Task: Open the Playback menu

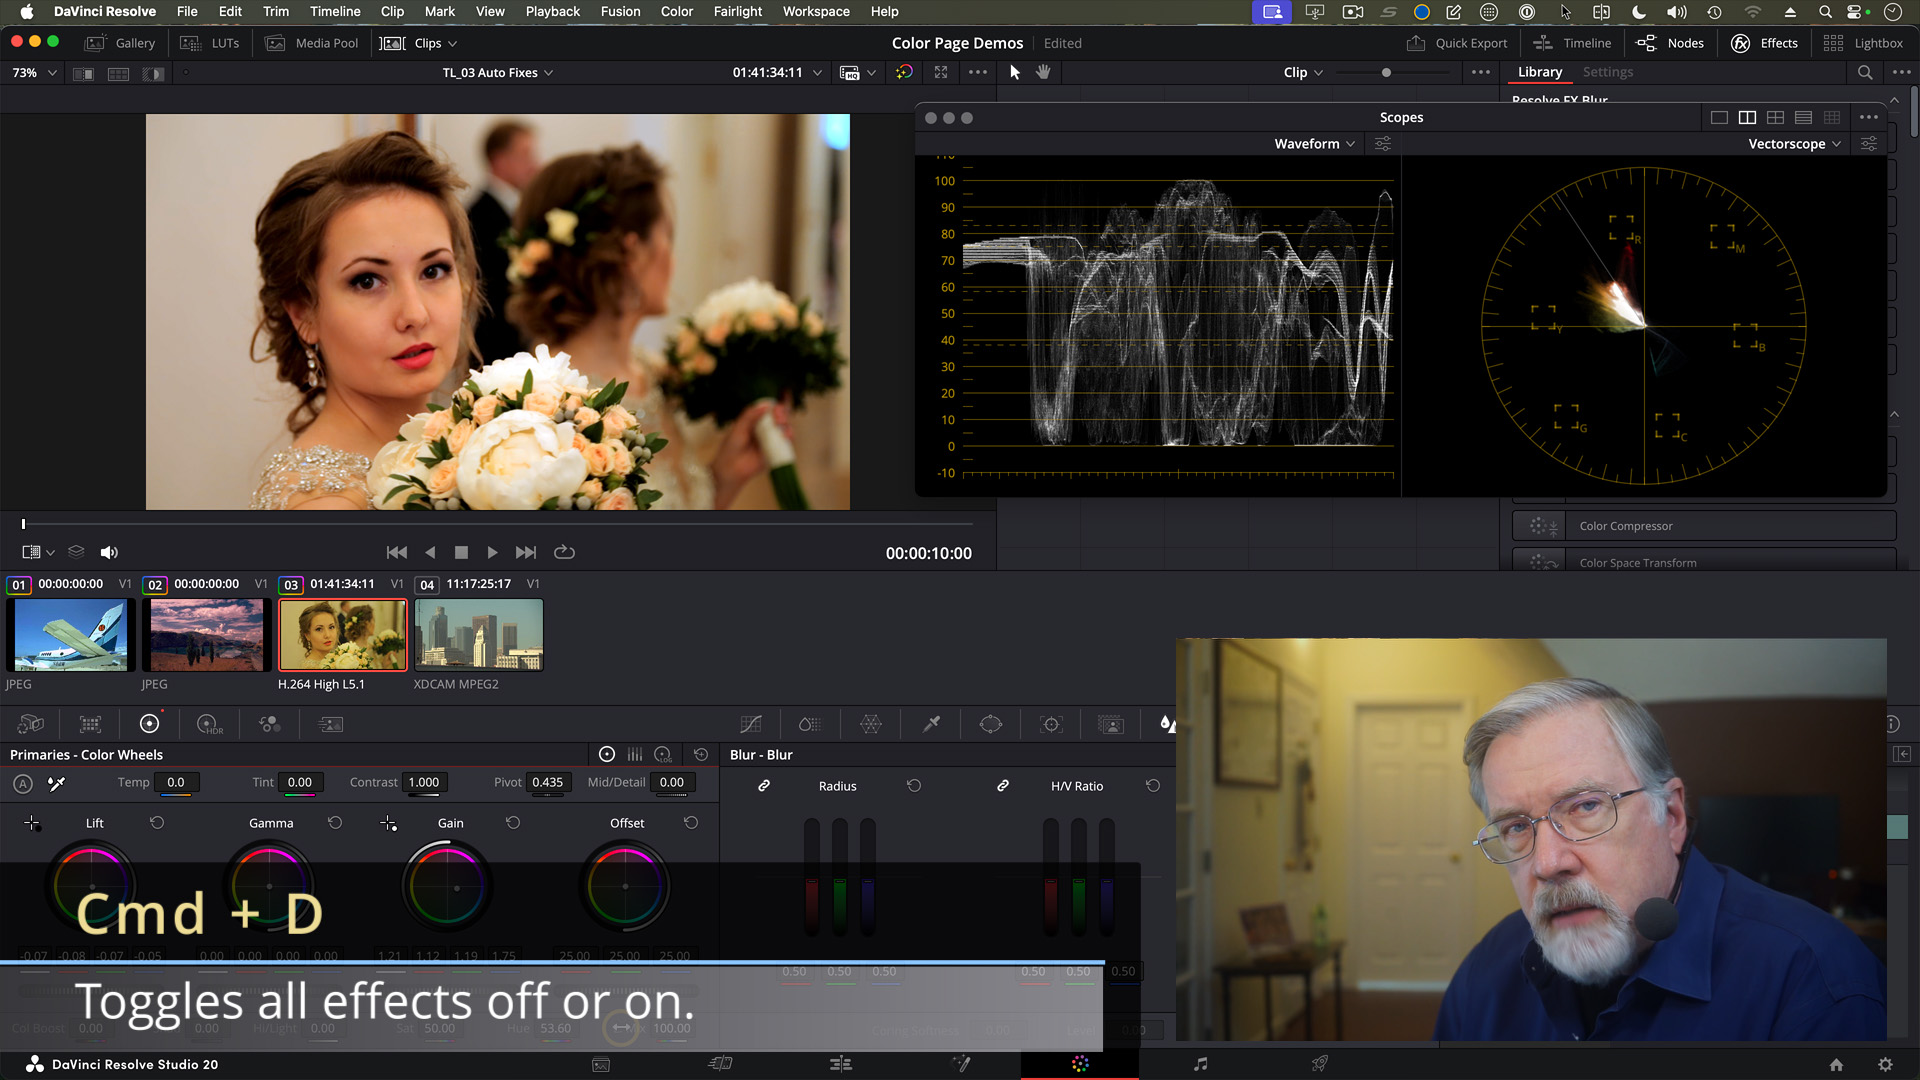Action: 552,11
